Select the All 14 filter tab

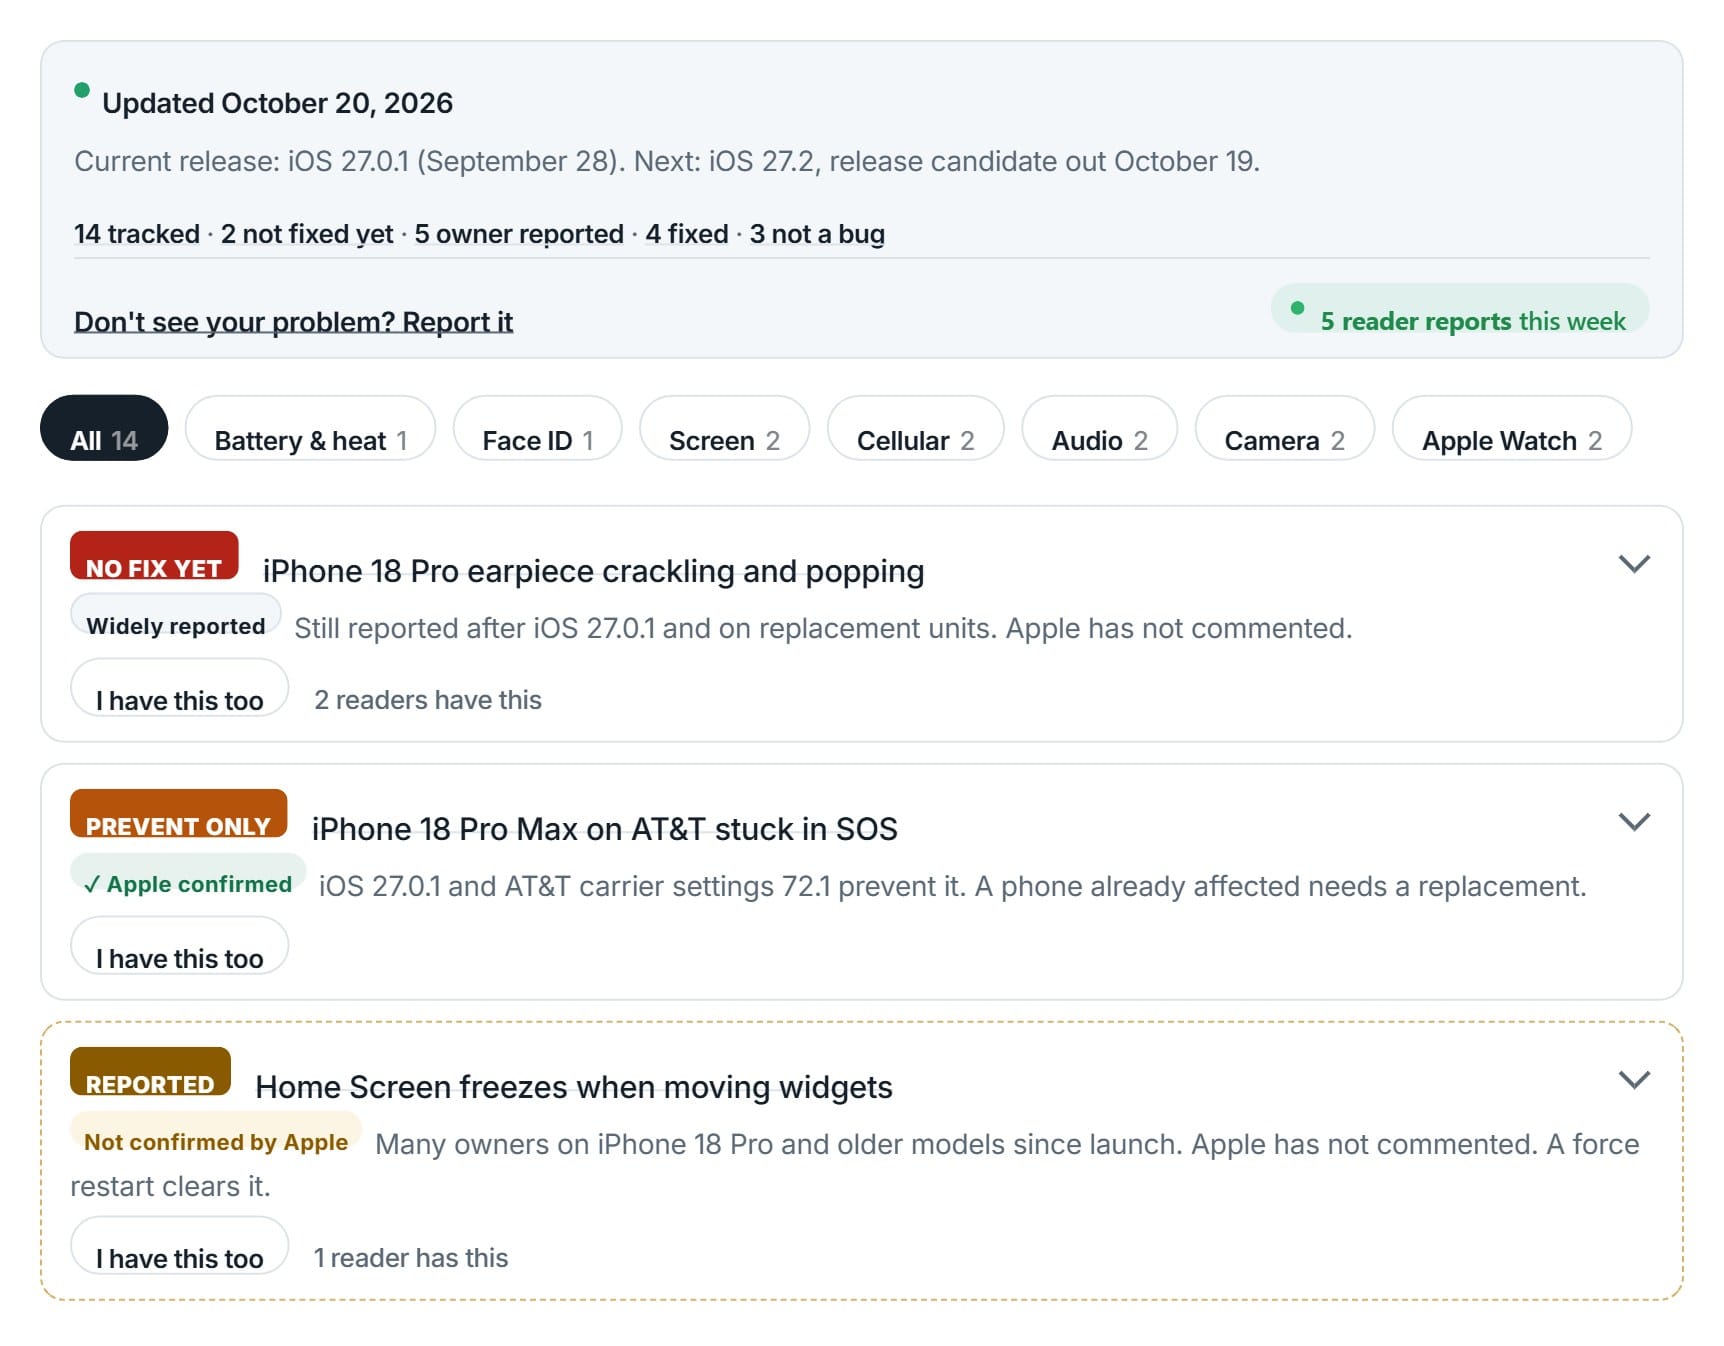tap(104, 428)
